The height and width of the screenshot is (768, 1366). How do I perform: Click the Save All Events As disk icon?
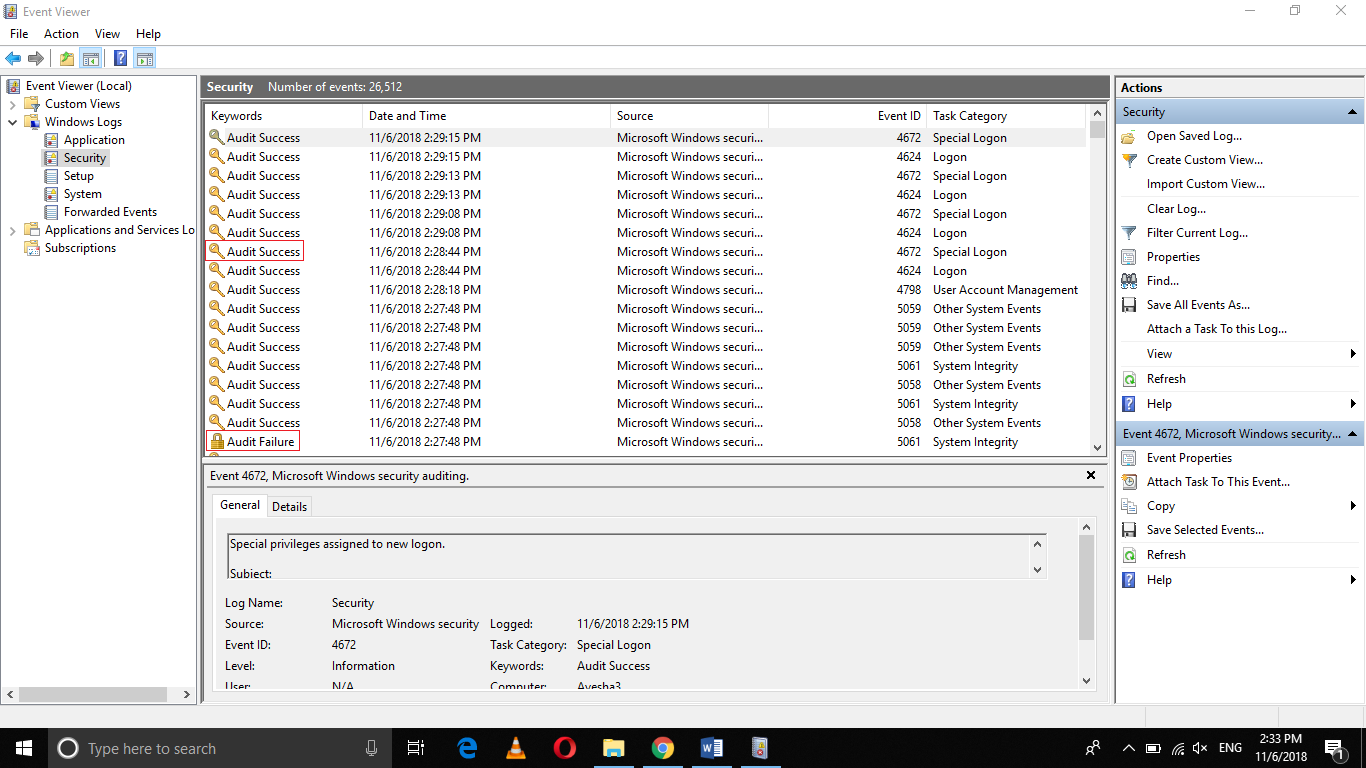1129,305
